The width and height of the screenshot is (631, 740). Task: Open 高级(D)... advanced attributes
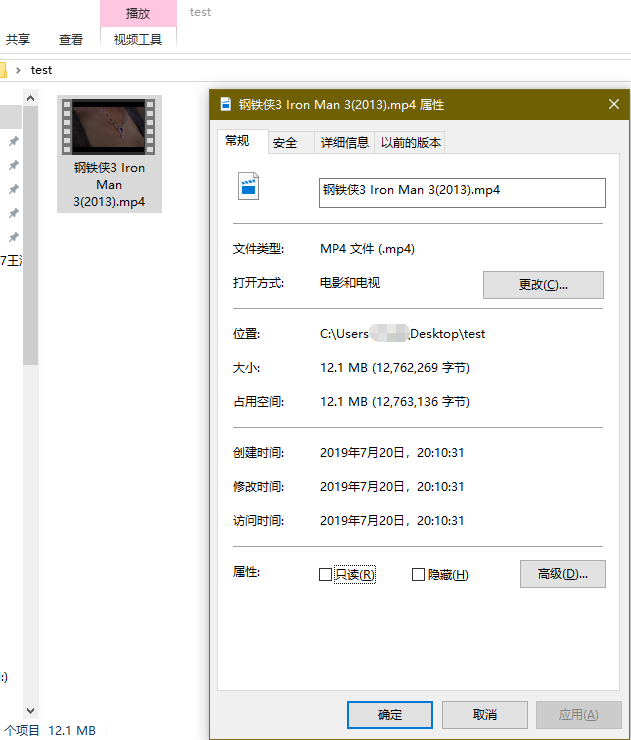click(563, 574)
